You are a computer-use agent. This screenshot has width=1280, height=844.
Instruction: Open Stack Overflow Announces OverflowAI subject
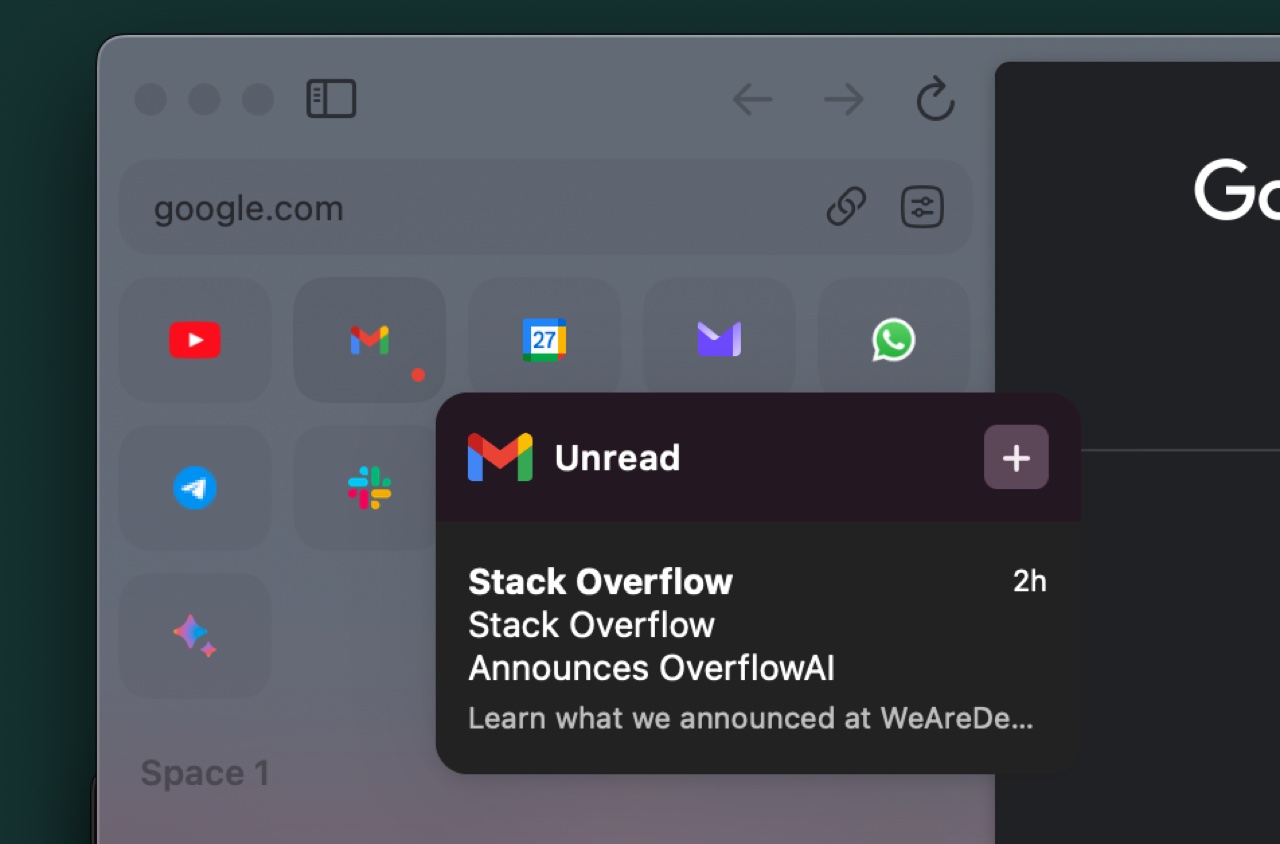pos(651,646)
